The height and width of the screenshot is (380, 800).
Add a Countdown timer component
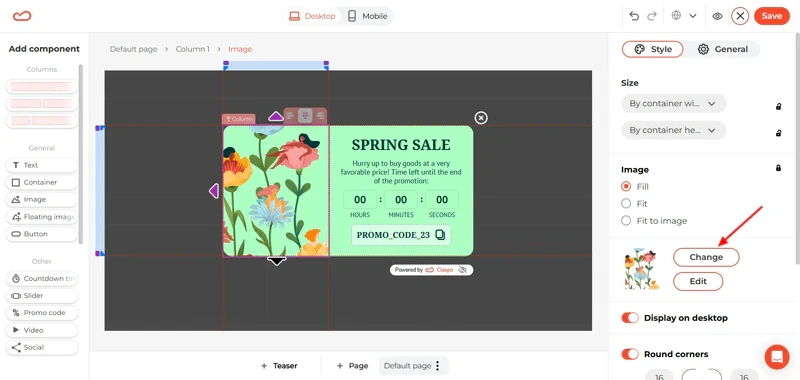pos(41,278)
